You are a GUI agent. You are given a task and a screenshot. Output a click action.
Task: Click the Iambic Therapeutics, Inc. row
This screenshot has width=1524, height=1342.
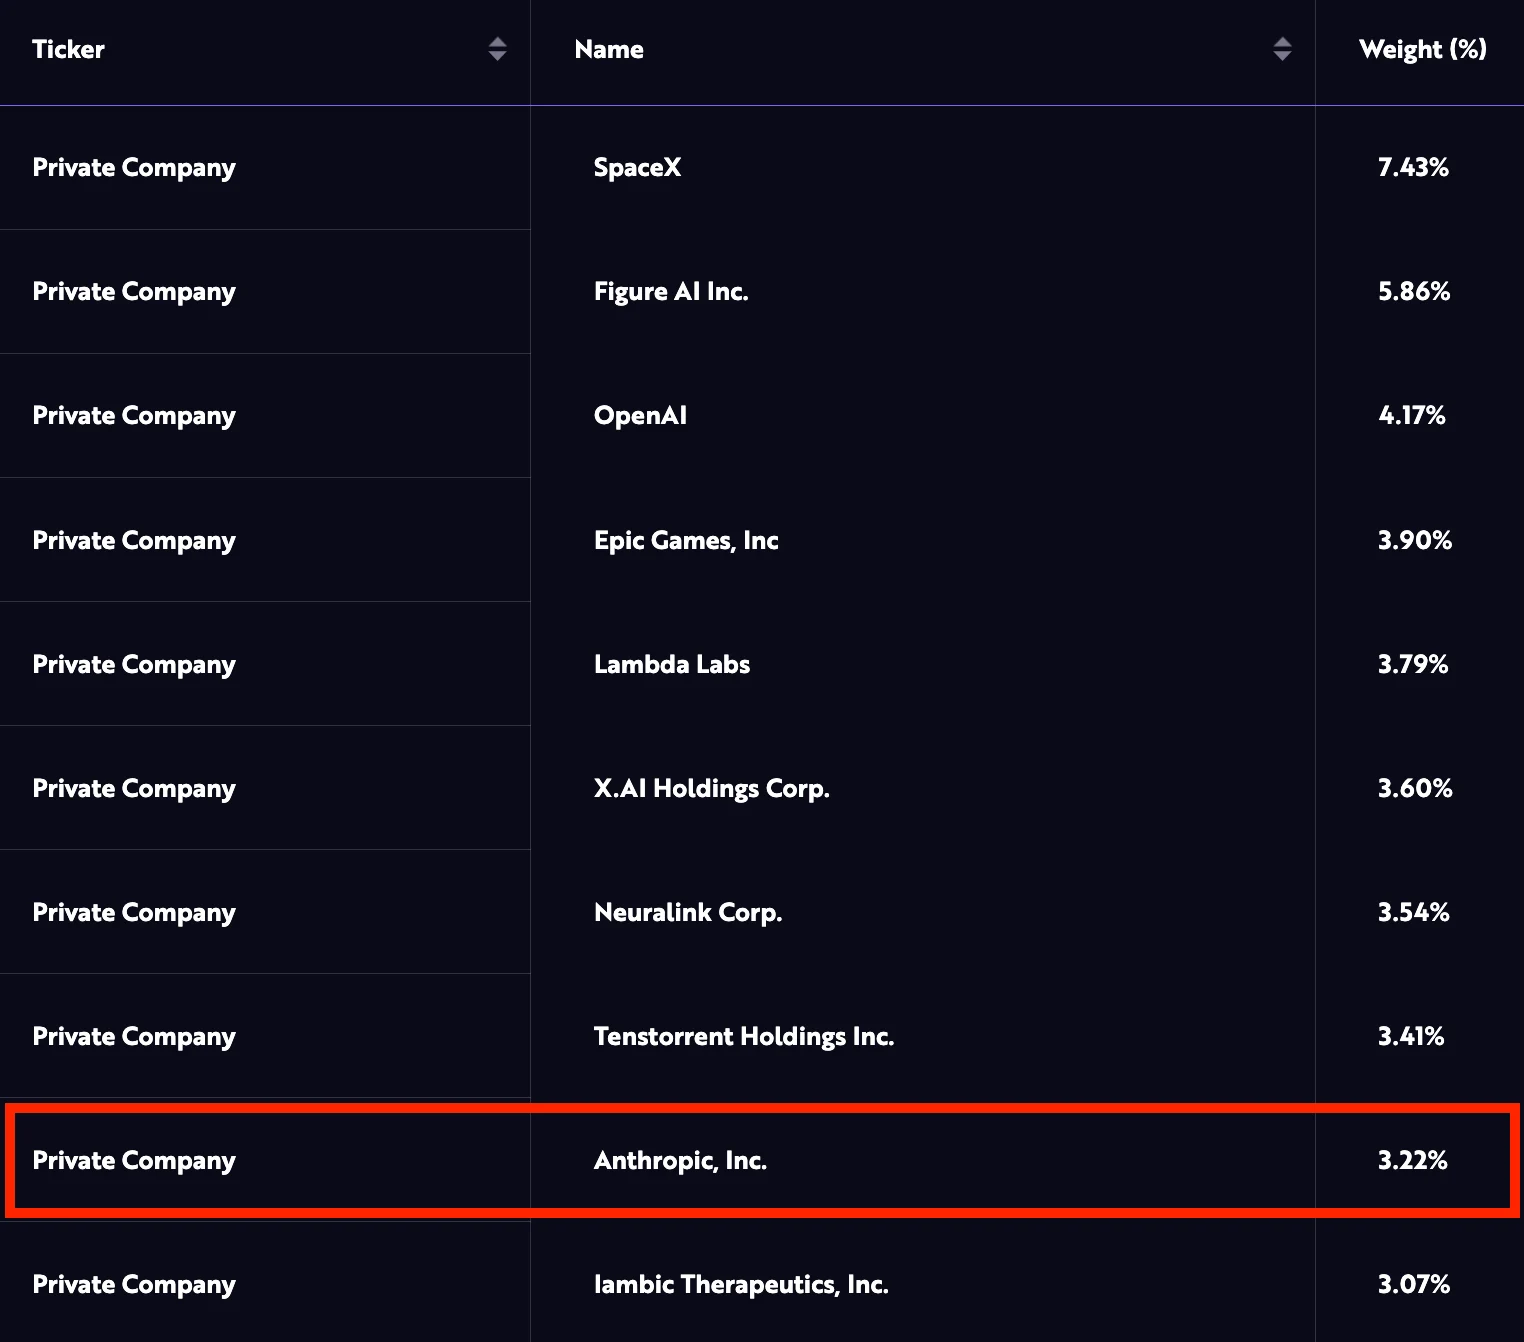tap(741, 1284)
